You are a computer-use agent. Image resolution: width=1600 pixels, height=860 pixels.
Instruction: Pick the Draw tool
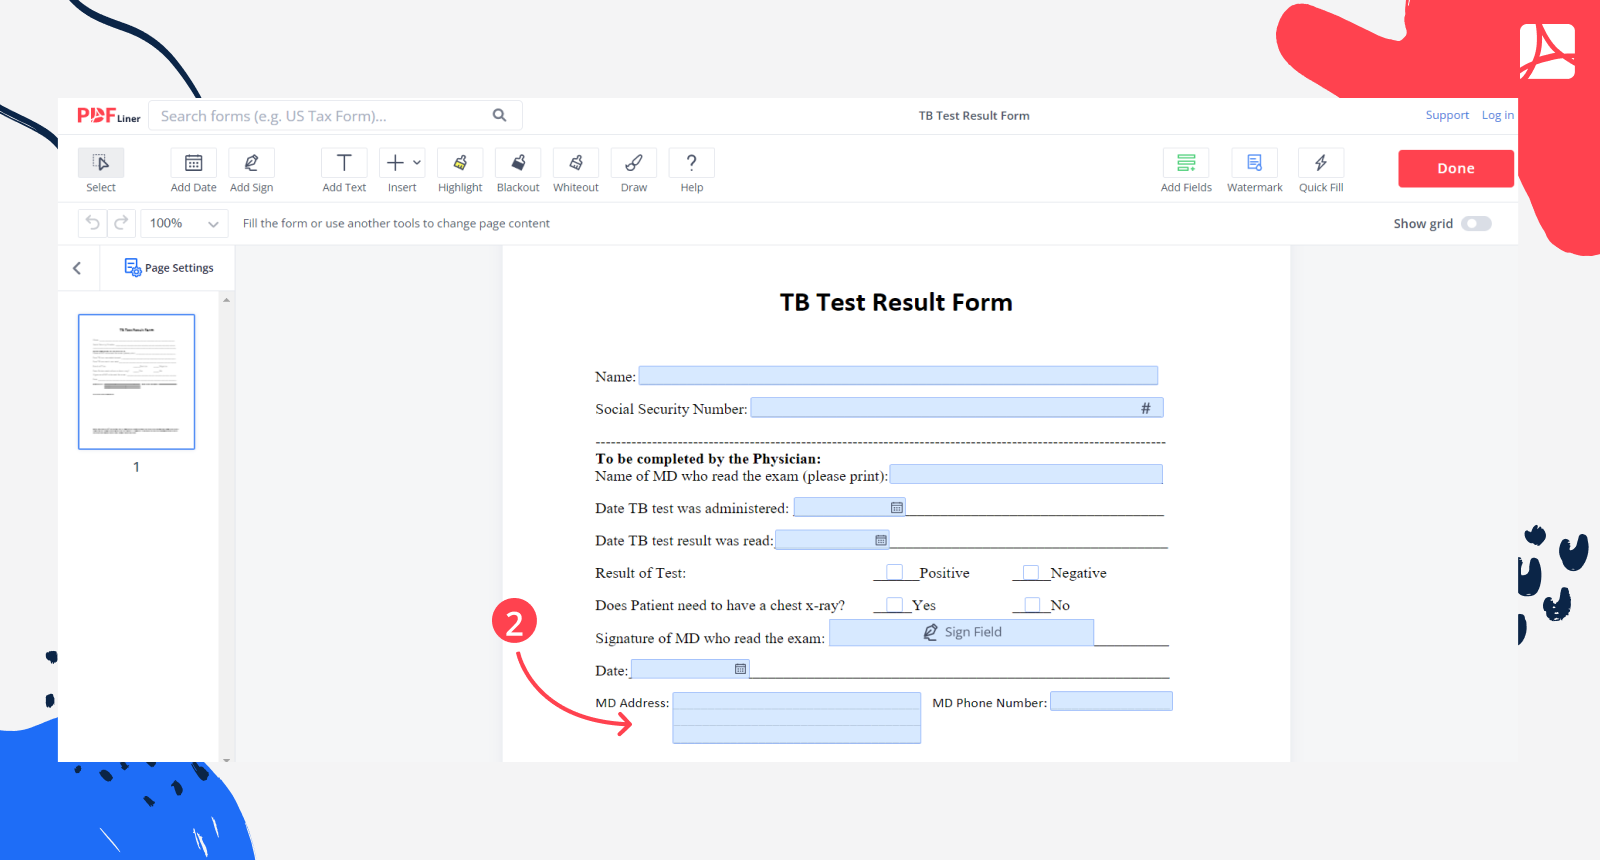click(634, 164)
